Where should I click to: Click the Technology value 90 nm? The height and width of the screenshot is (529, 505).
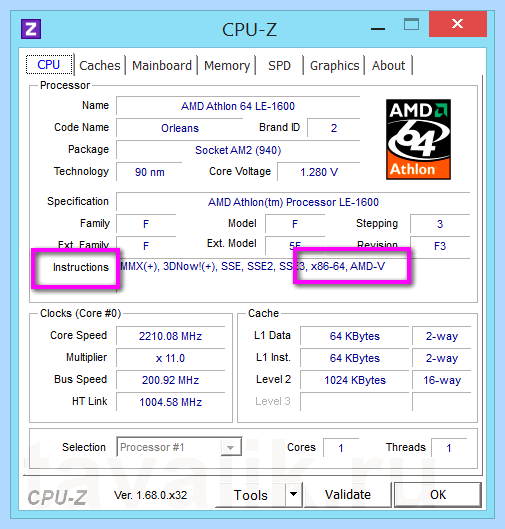[x=149, y=172]
